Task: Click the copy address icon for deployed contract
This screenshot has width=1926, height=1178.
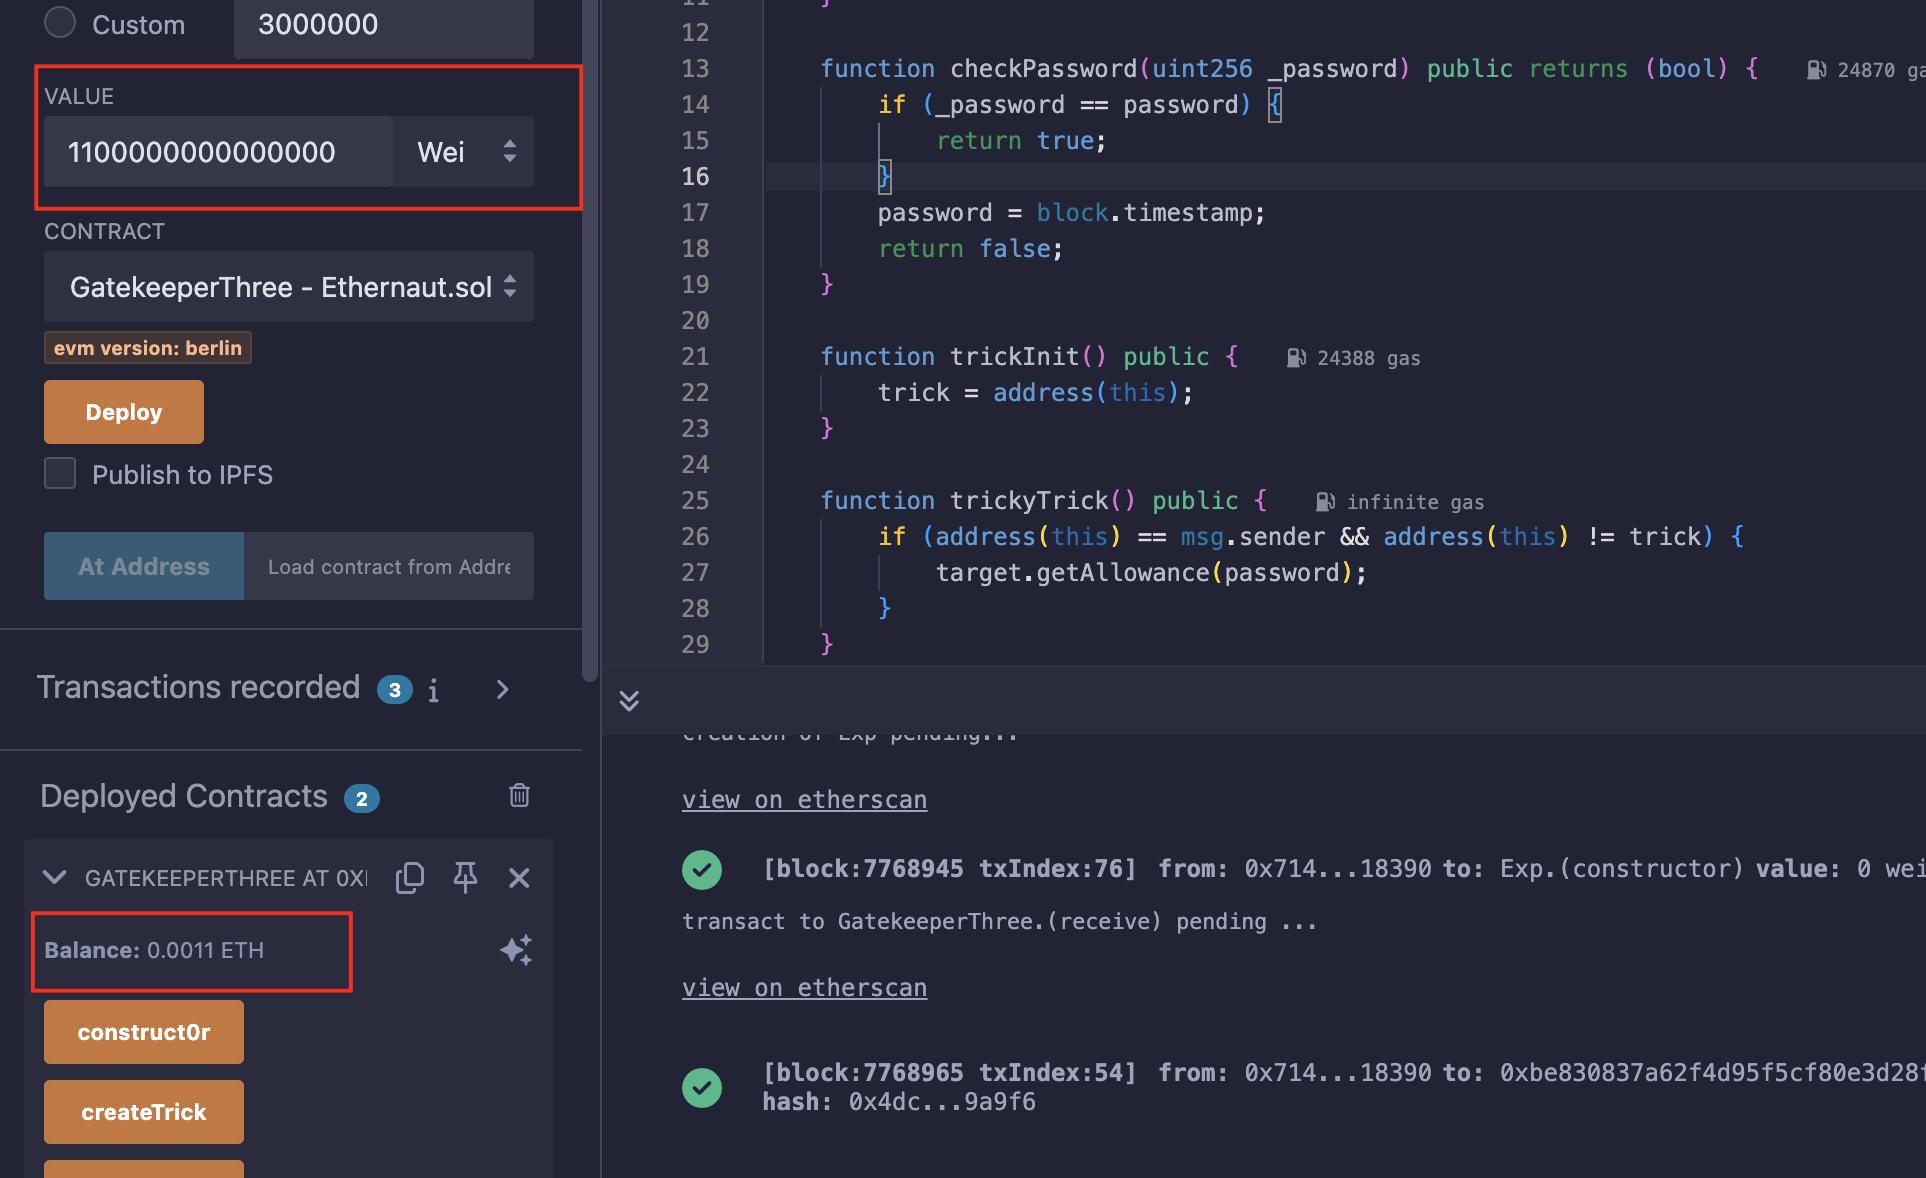Action: point(410,879)
